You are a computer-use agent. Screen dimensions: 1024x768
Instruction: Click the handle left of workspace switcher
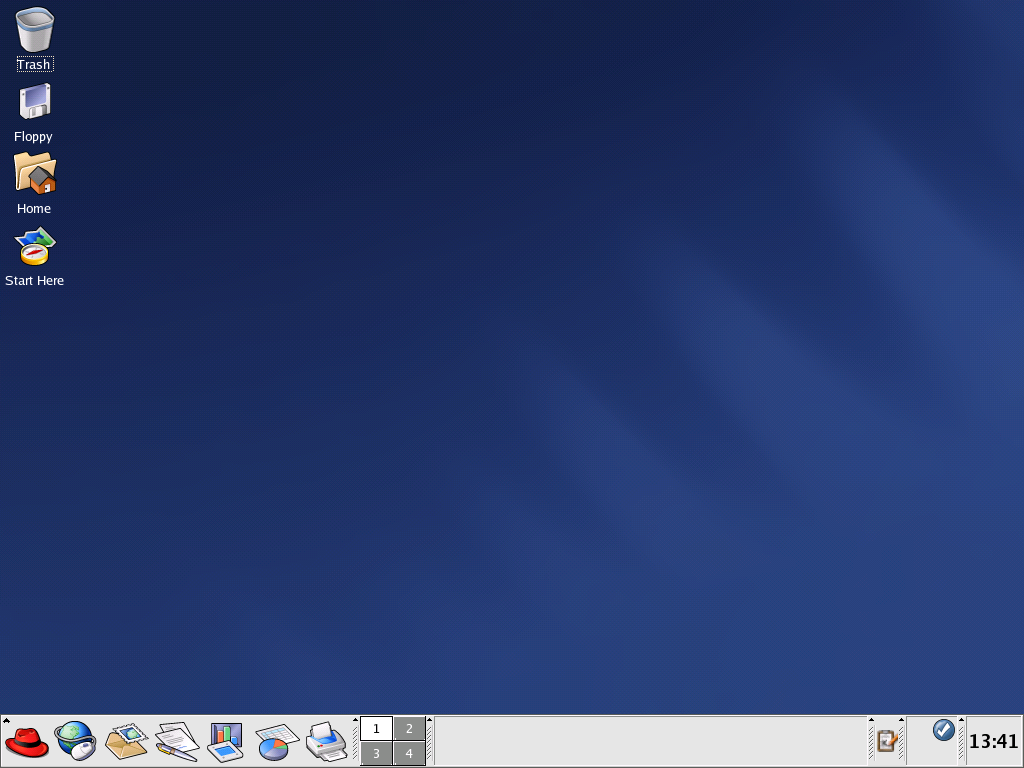tap(355, 745)
